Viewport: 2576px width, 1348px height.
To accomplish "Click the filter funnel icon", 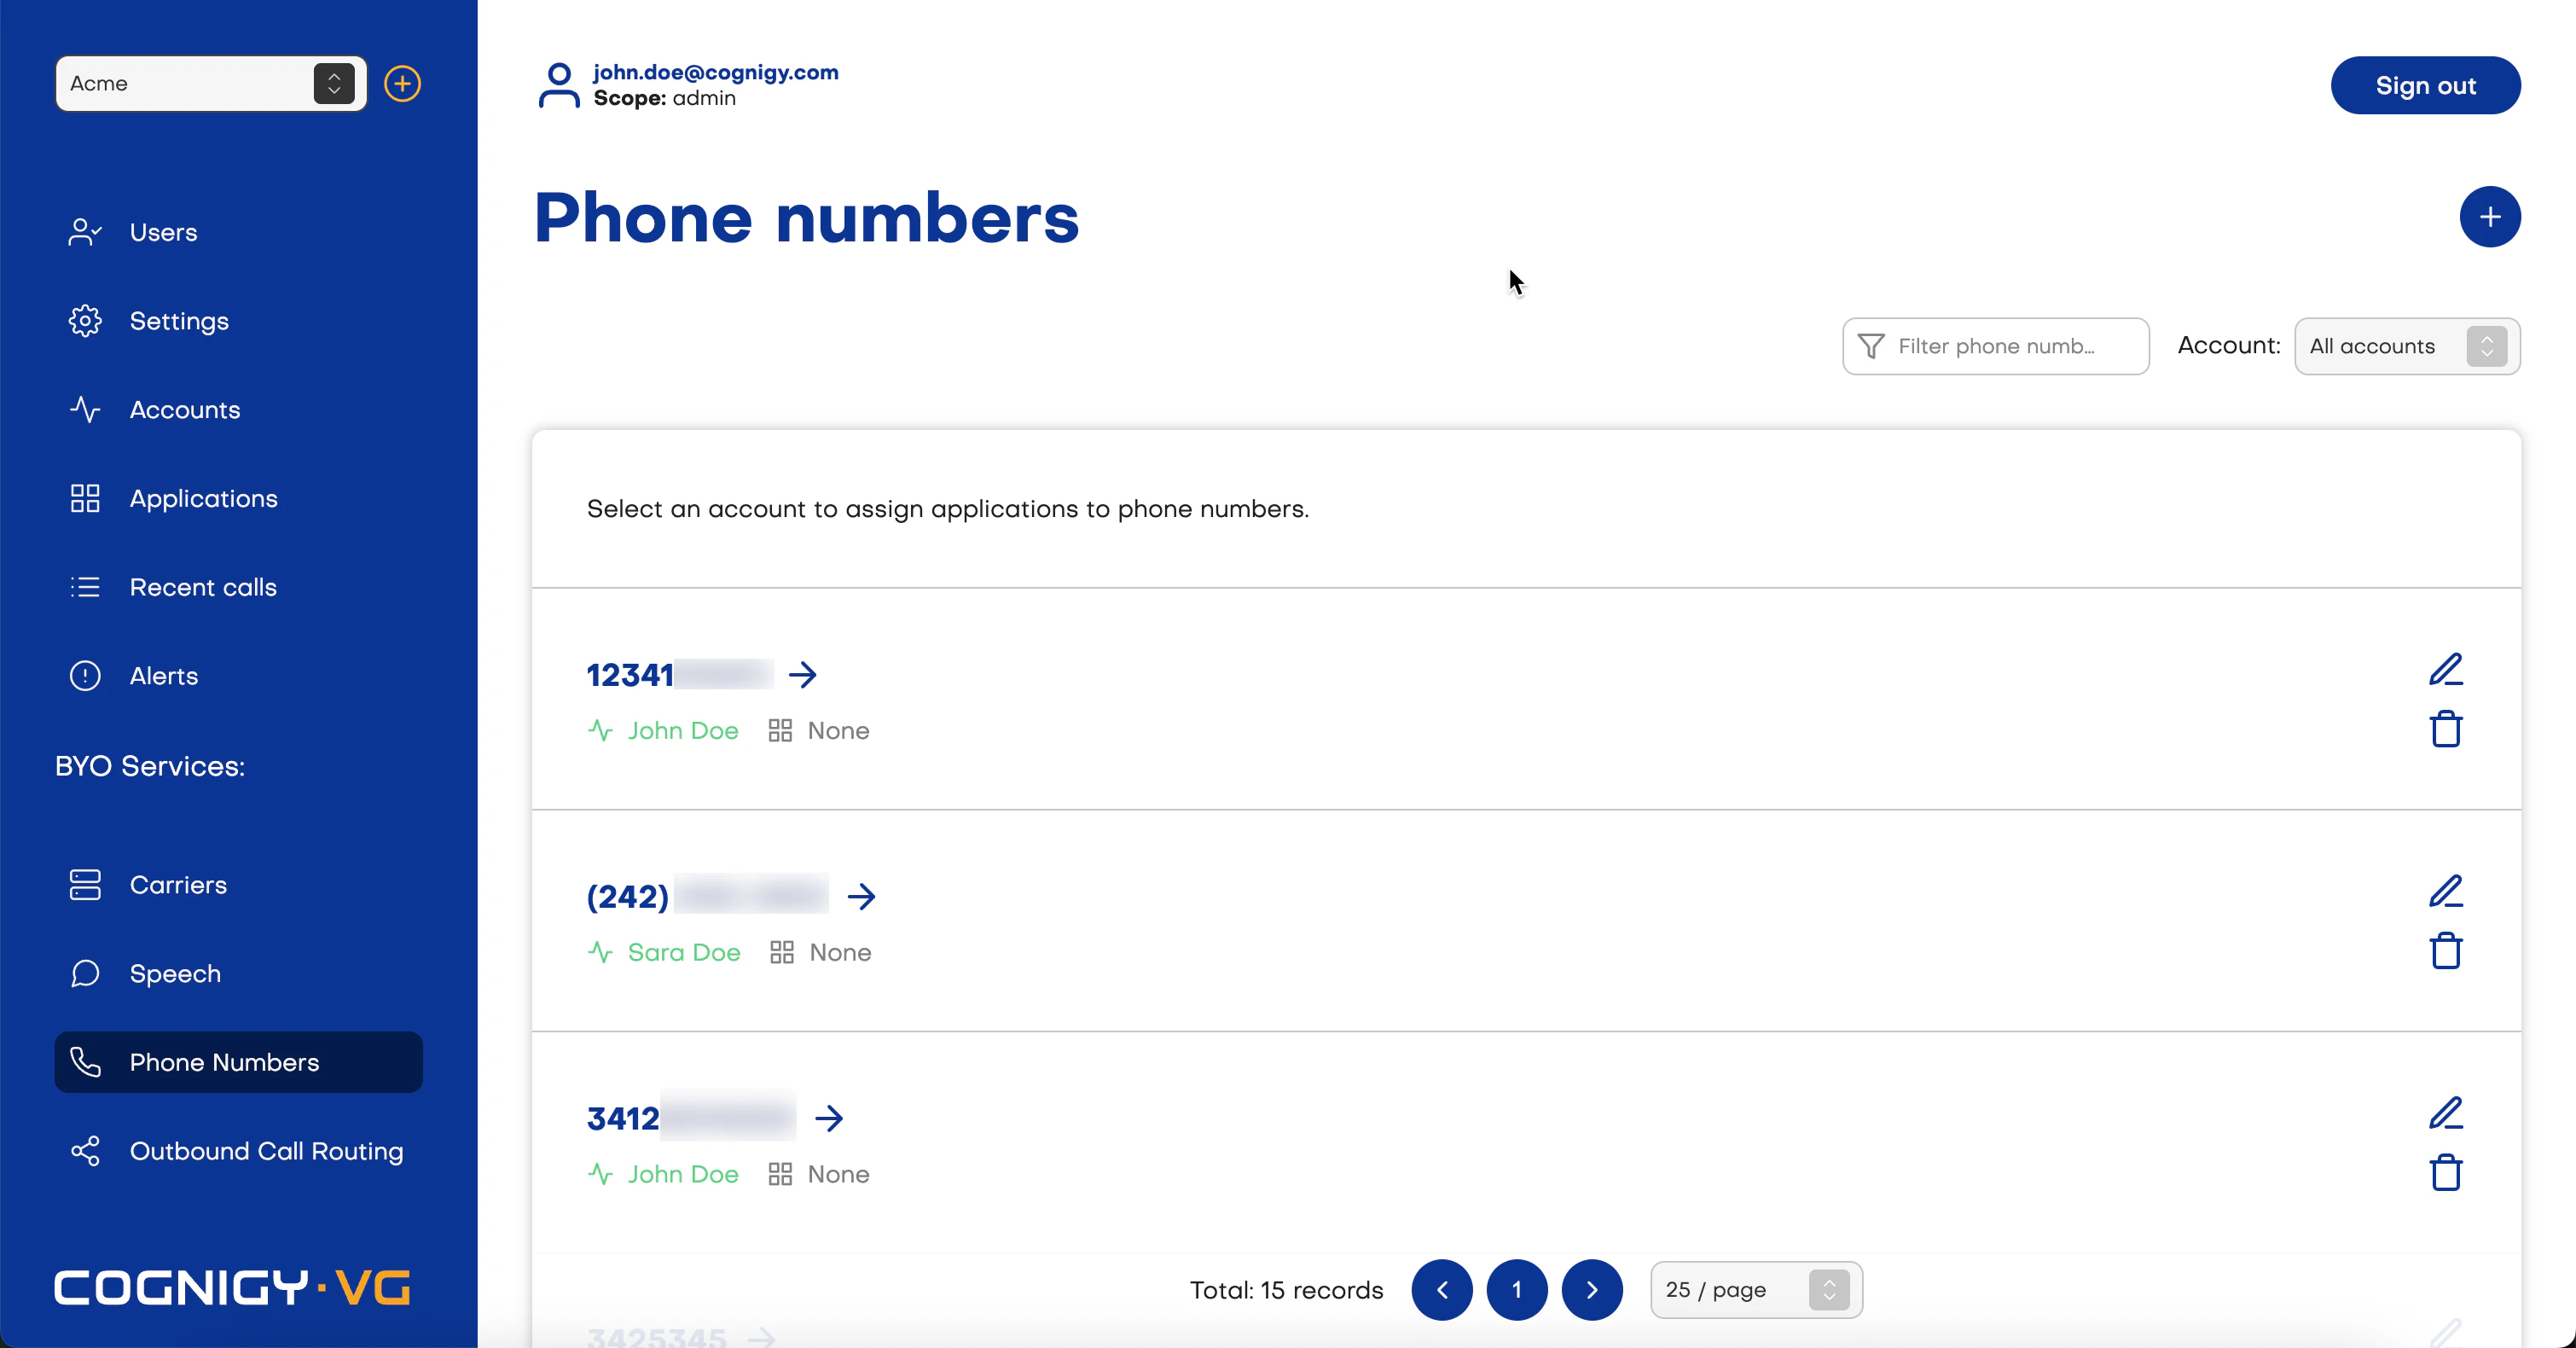I will tap(1871, 346).
